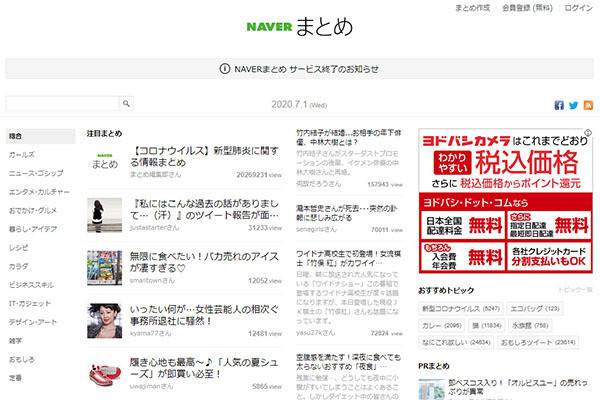Select 定番 category in sidebar
The height and width of the screenshot is (400, 600).
(15, 378)
